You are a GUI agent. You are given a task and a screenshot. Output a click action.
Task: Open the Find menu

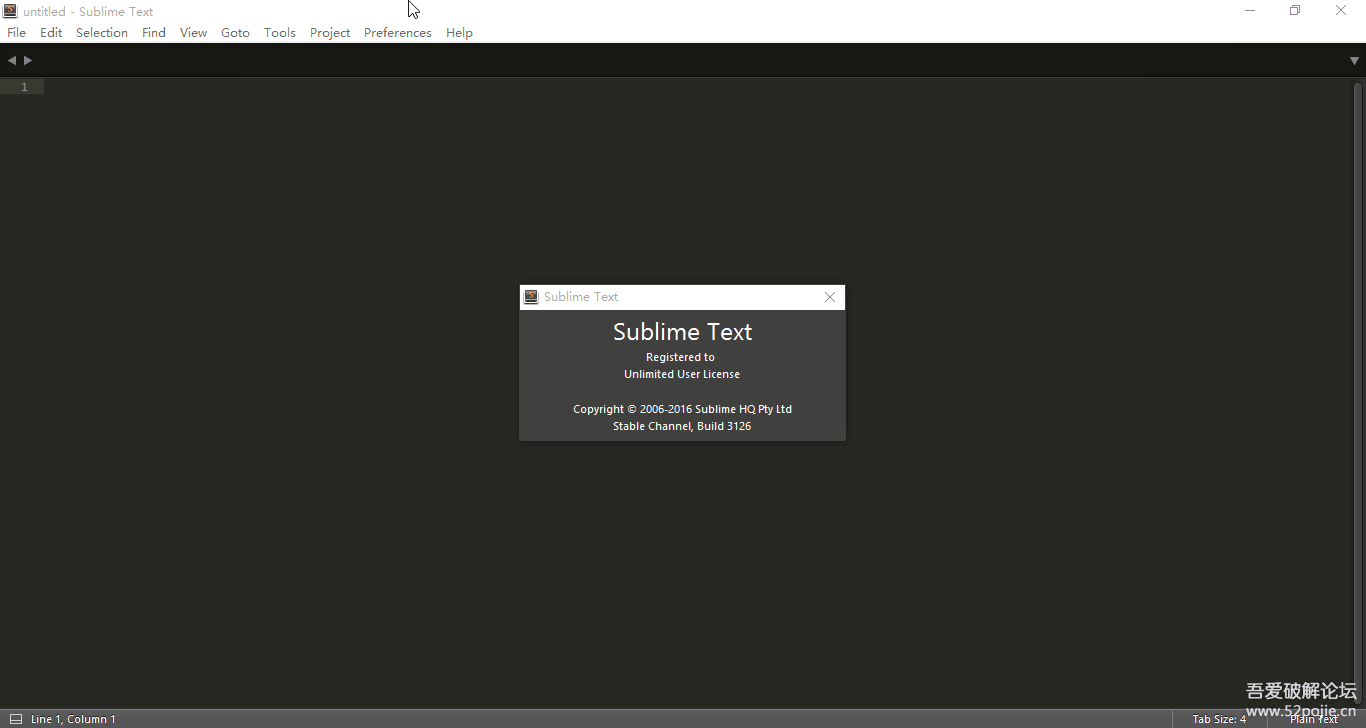click(x=154, y=32)
